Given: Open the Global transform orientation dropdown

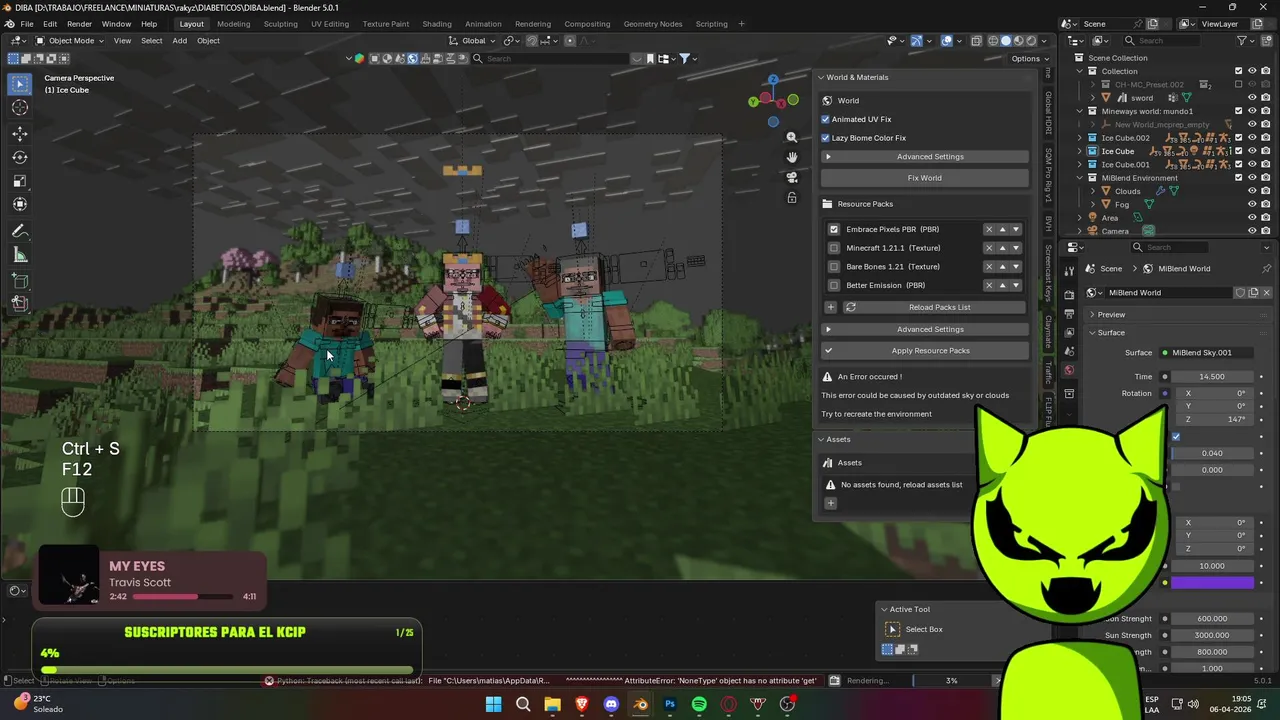Looking at the screenshot, I should tap(472, 41).
